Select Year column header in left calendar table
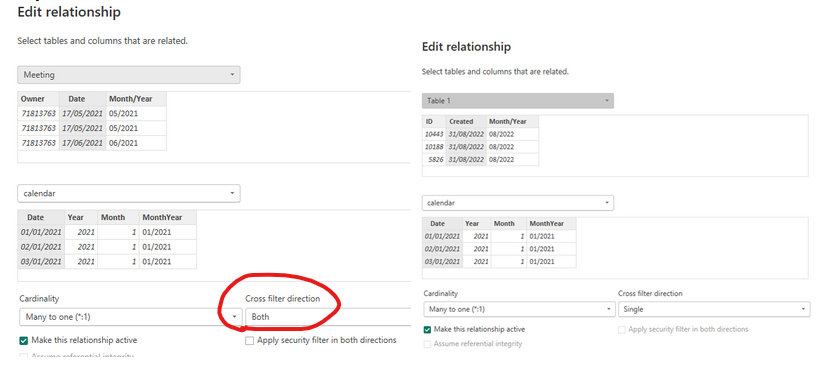This screenshot has width=828, height=369. coord(81,217)
